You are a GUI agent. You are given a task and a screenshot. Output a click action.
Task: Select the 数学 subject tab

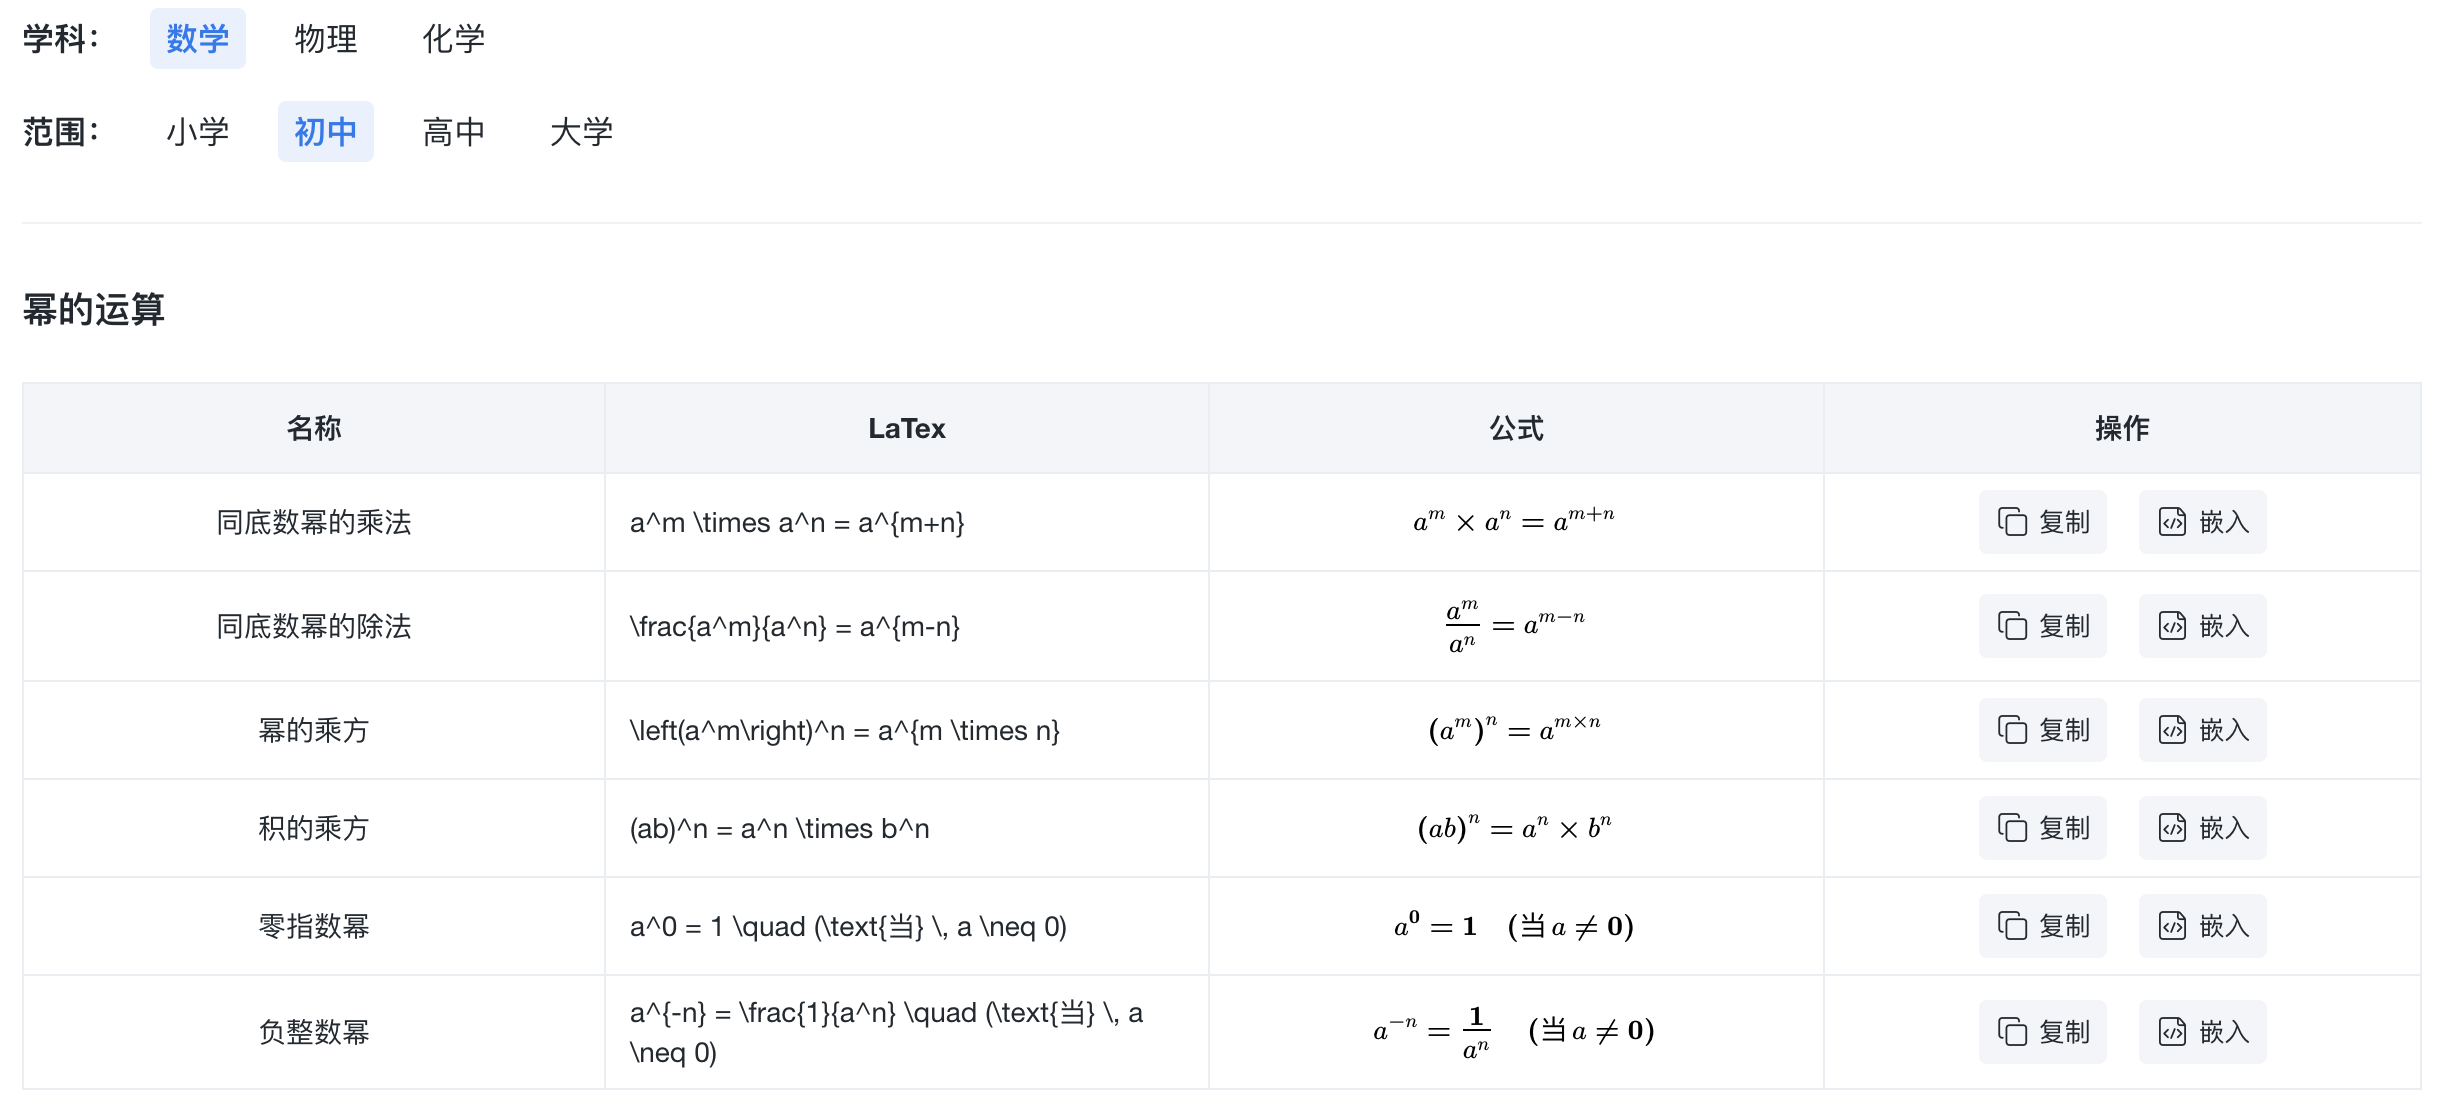click(197, 39)
